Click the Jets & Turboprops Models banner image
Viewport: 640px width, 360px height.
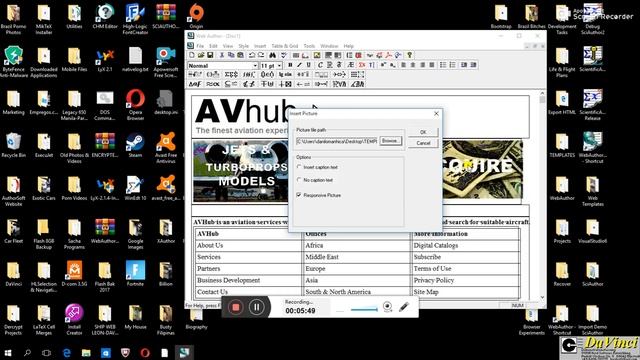click(x=240, y=171)
